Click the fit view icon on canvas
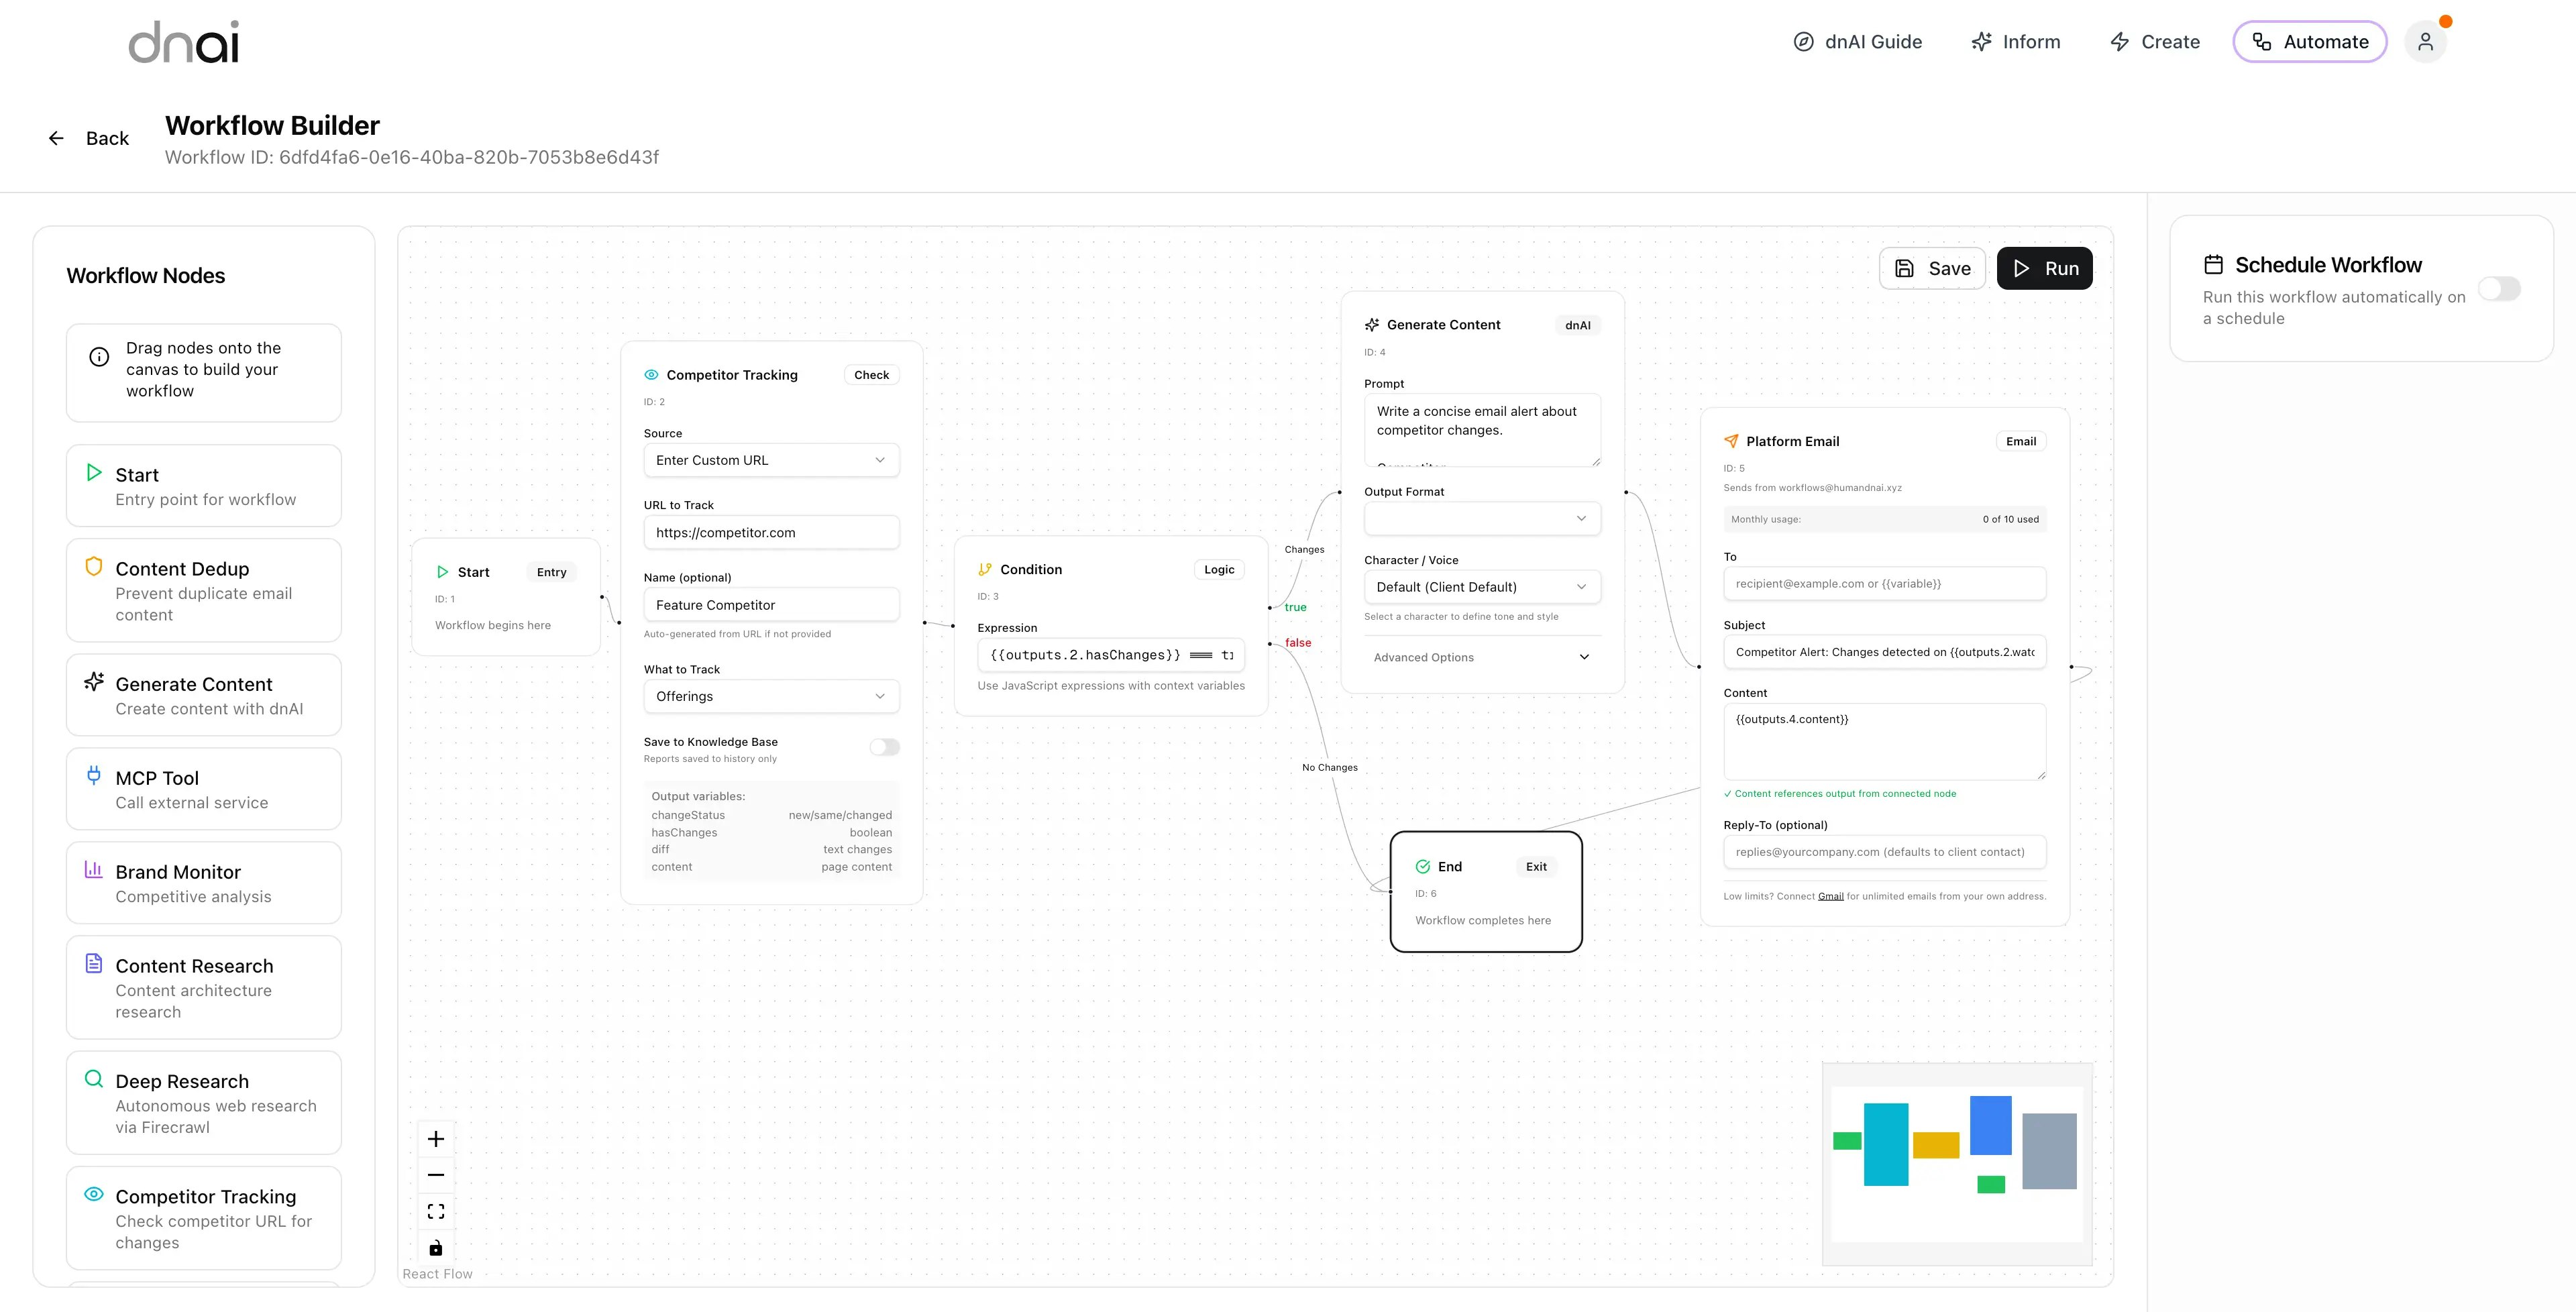 (x=436, y=1211)
